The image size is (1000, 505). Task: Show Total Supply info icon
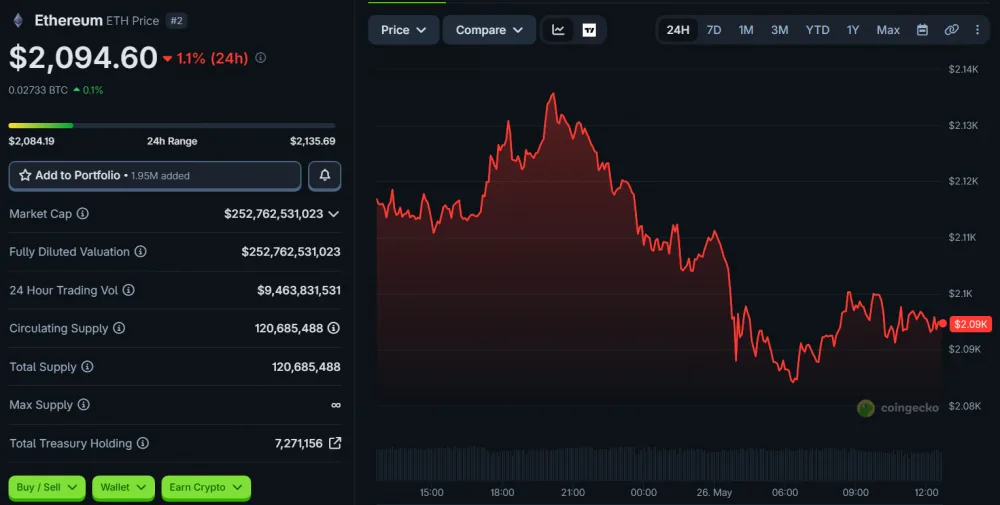[x=87, y=367]
